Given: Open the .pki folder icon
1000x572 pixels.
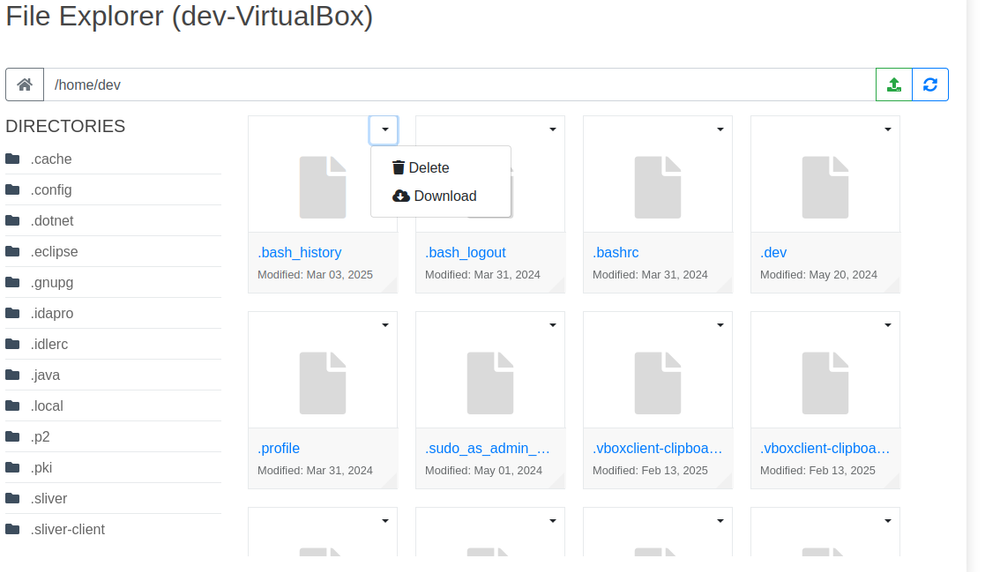Looking at the screenshot, I should (x=13, y=467).
